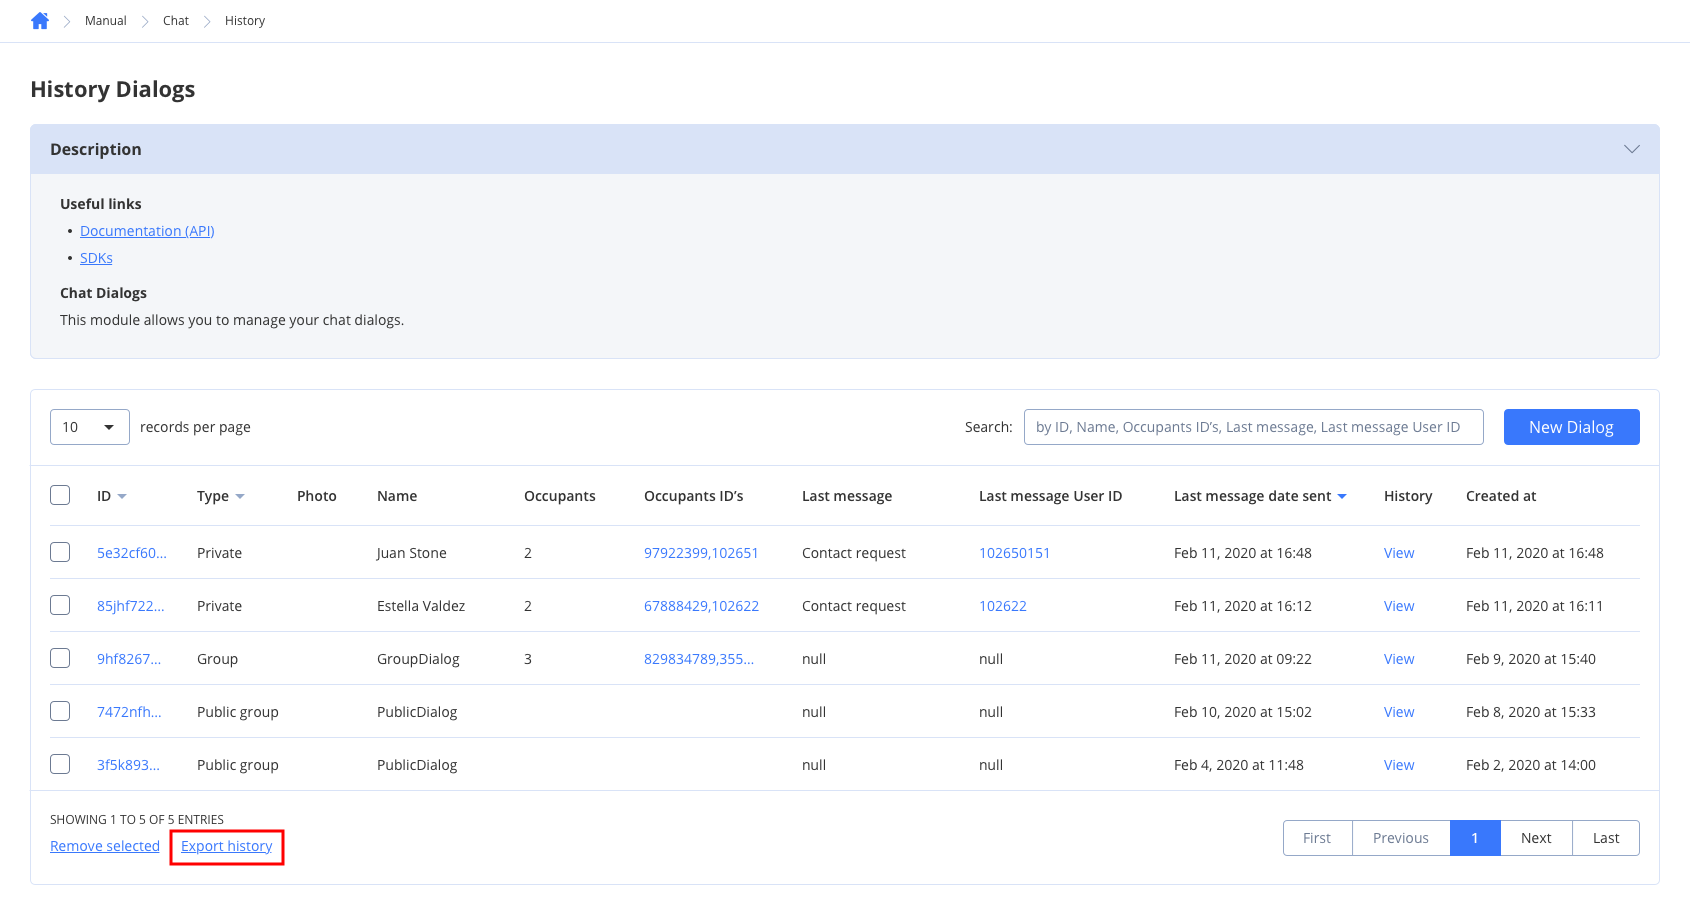The image size is (1690, 918).
Task: Toggle the select-all checkbox in header
Action: [x=60, y=495]
